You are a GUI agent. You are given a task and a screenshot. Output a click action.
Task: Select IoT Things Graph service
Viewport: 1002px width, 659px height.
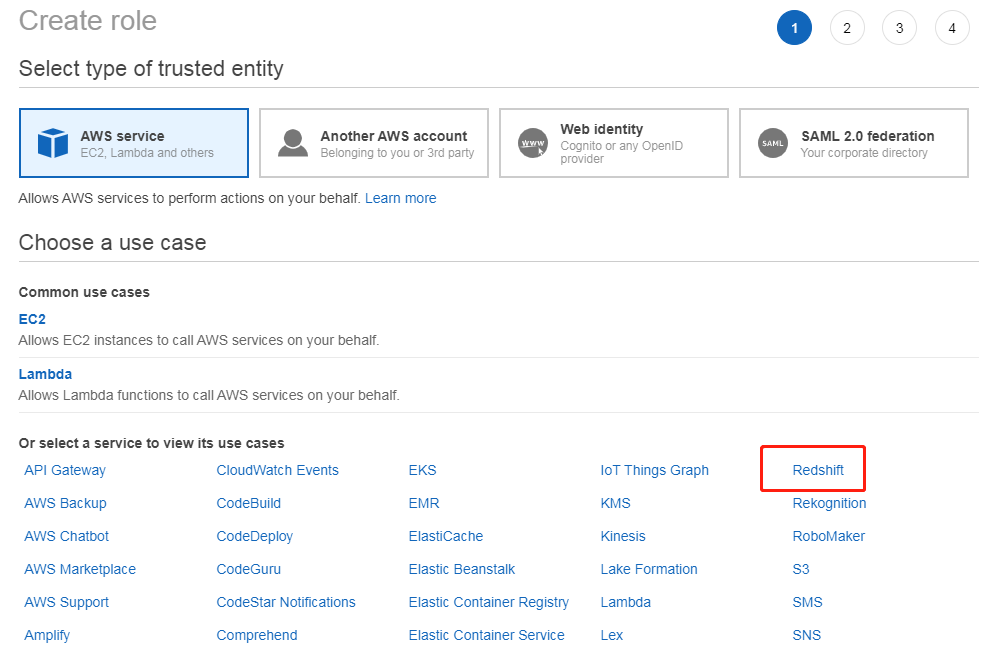tap(654, 470)
